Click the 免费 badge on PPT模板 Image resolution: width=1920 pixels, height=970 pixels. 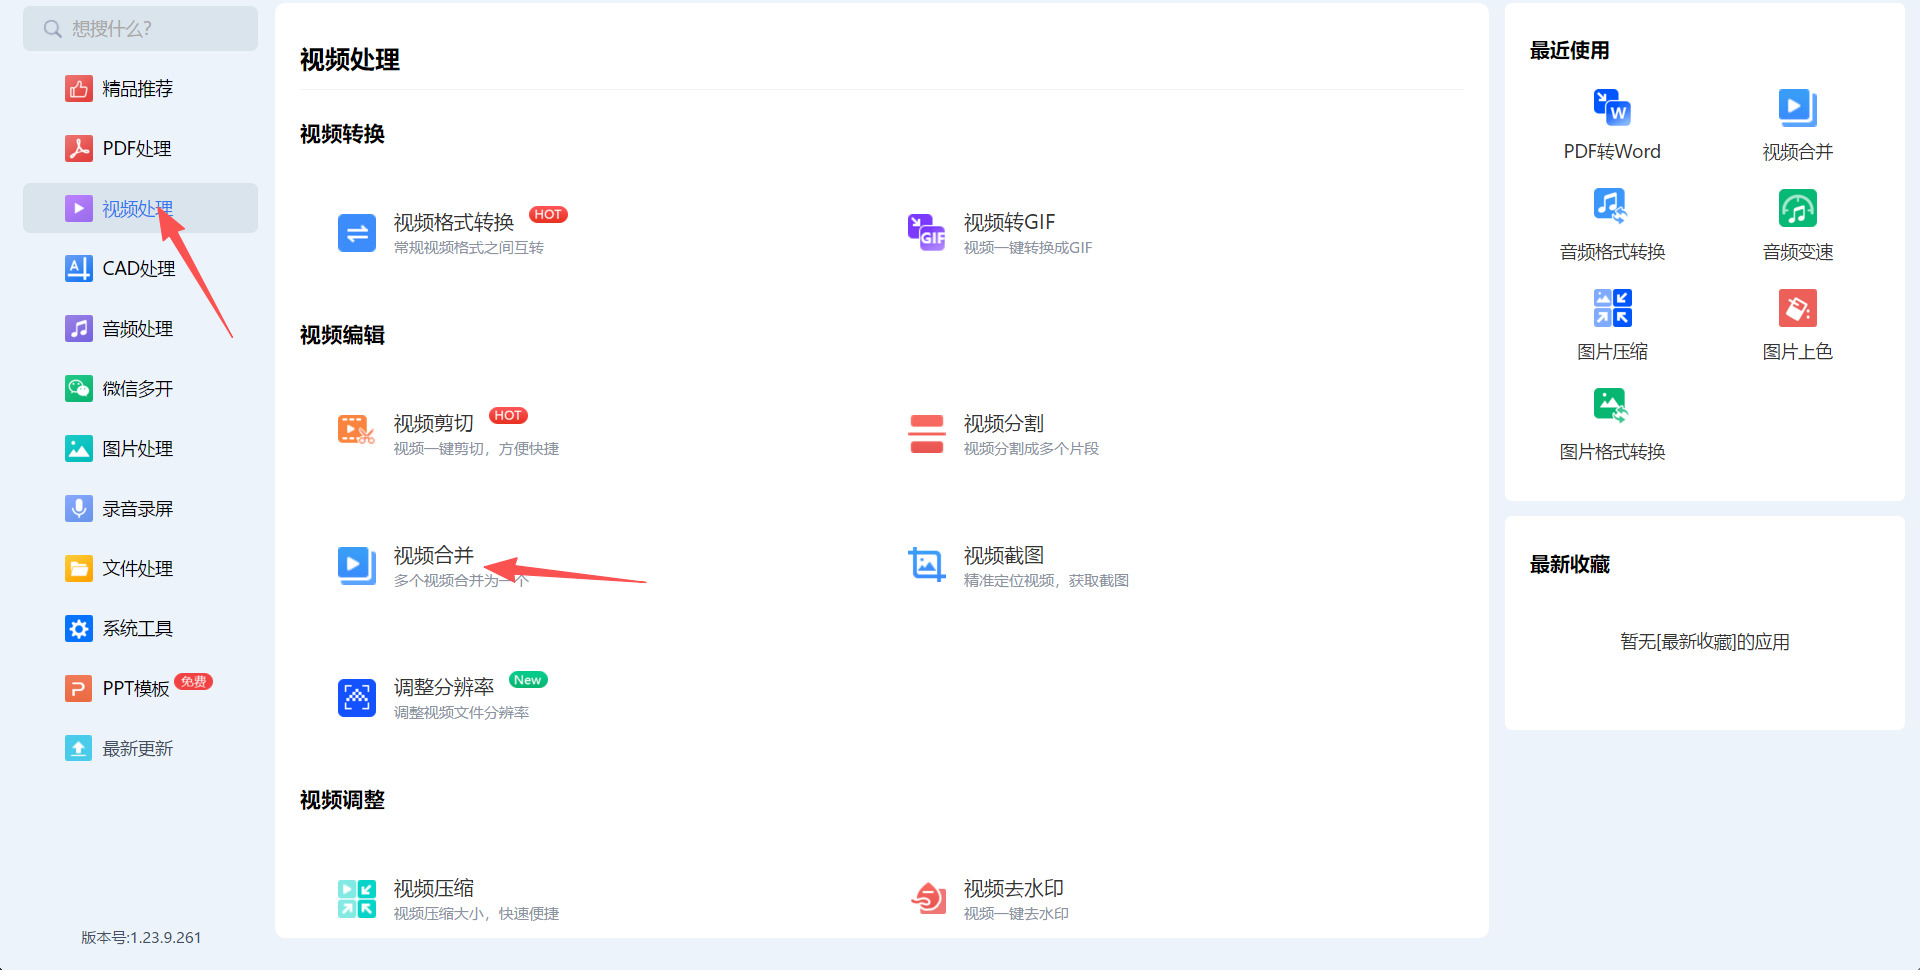194,682
